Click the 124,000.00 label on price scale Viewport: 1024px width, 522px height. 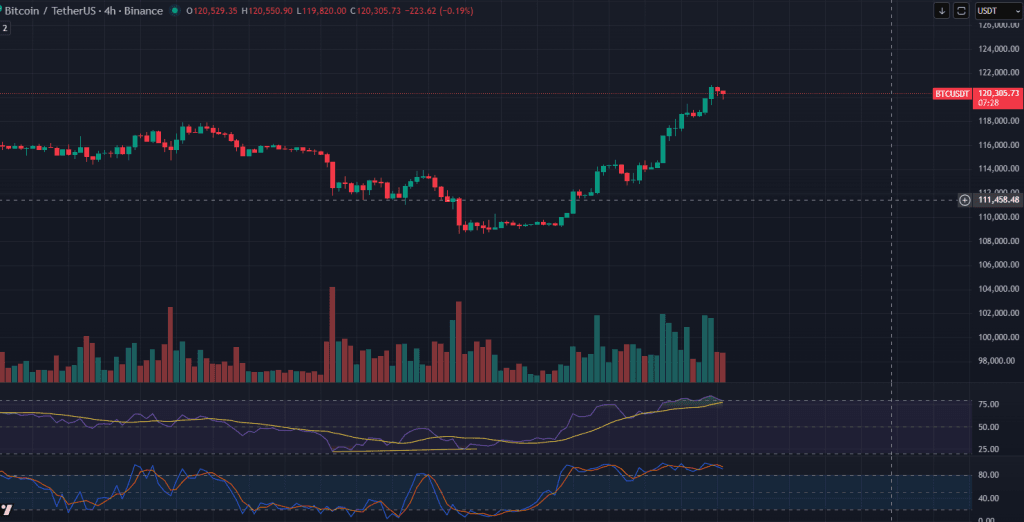[x=998, y=49]
